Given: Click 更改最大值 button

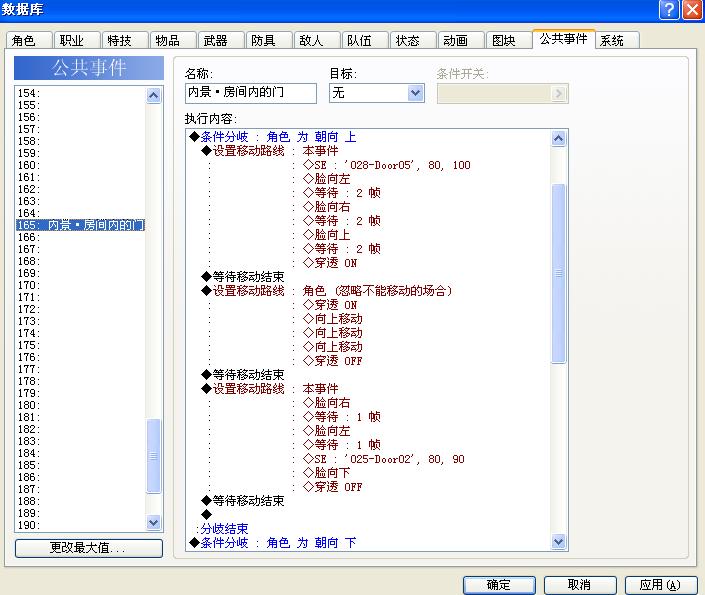Looking at the screenshot, I should (89, 548).
